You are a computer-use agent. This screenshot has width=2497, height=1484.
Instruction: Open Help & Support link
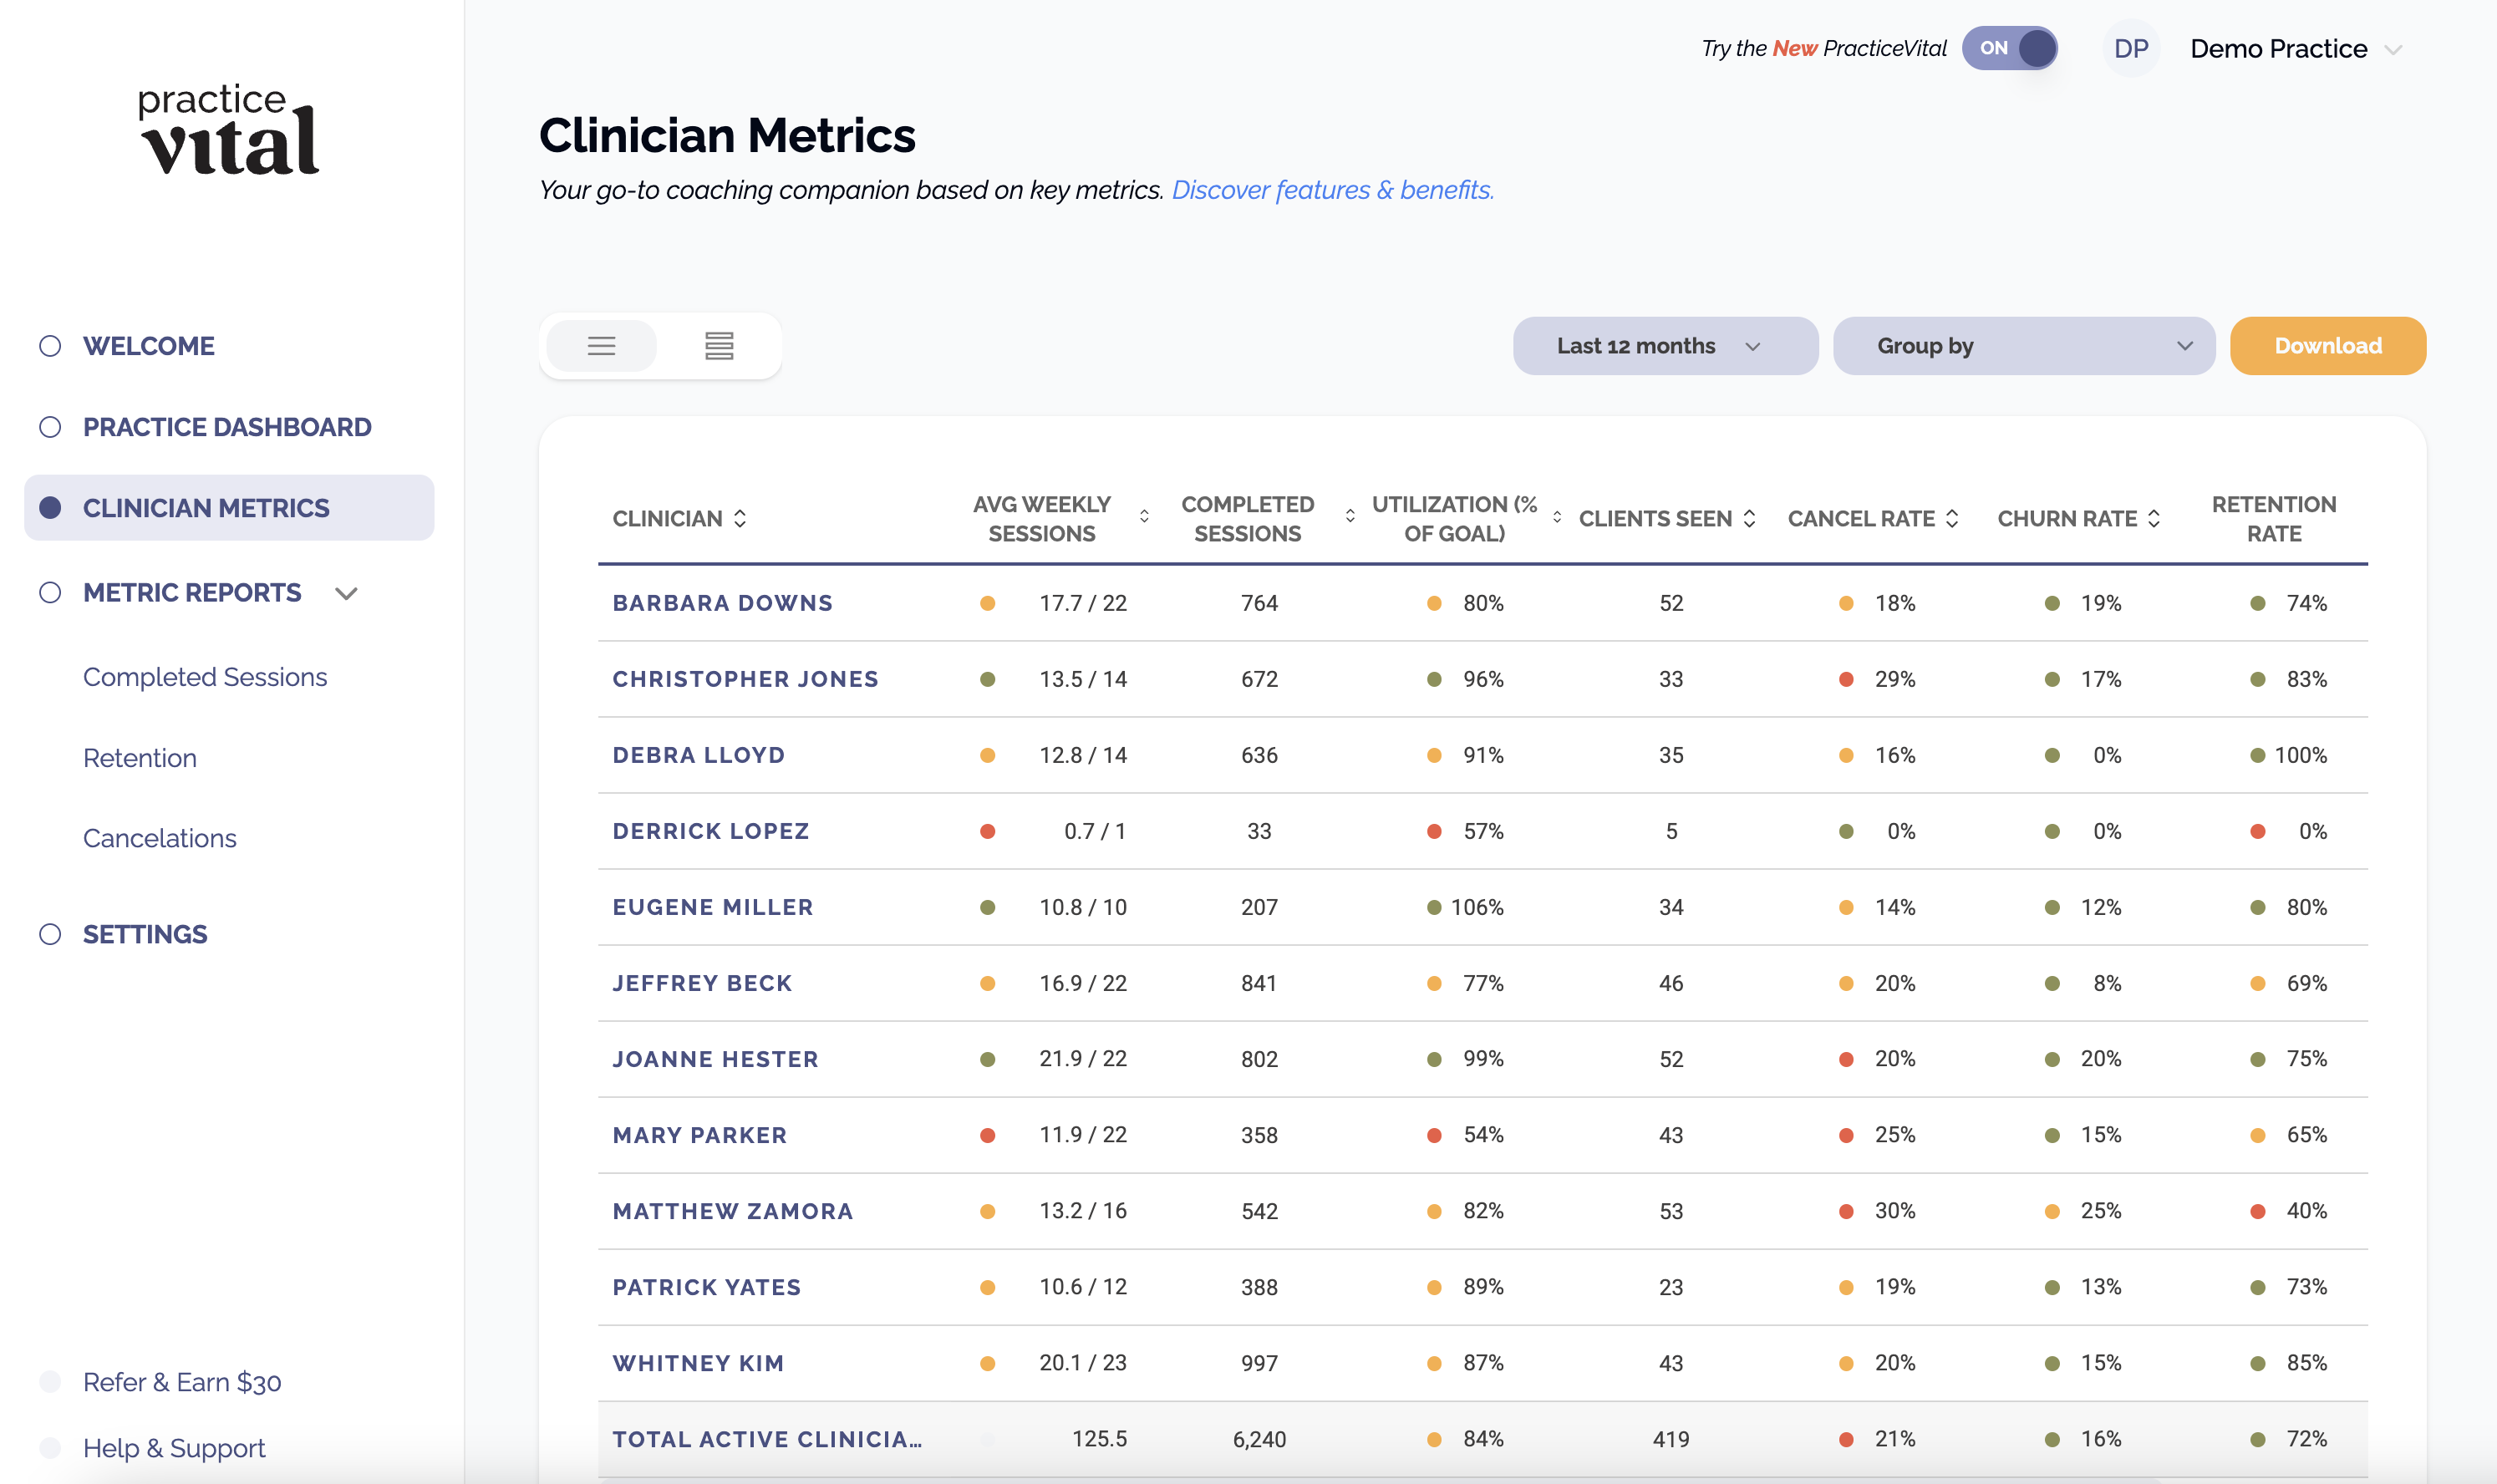click(174, 1448)
